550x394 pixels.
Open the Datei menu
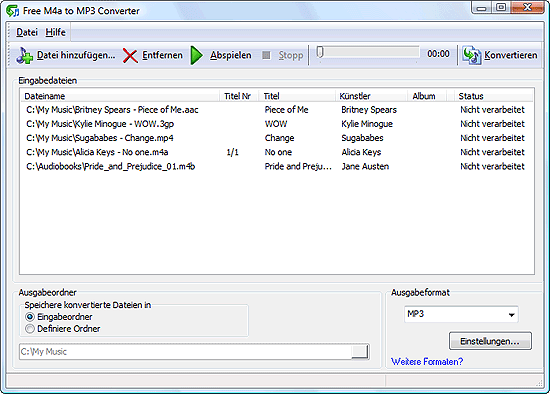tap(27, 32)
